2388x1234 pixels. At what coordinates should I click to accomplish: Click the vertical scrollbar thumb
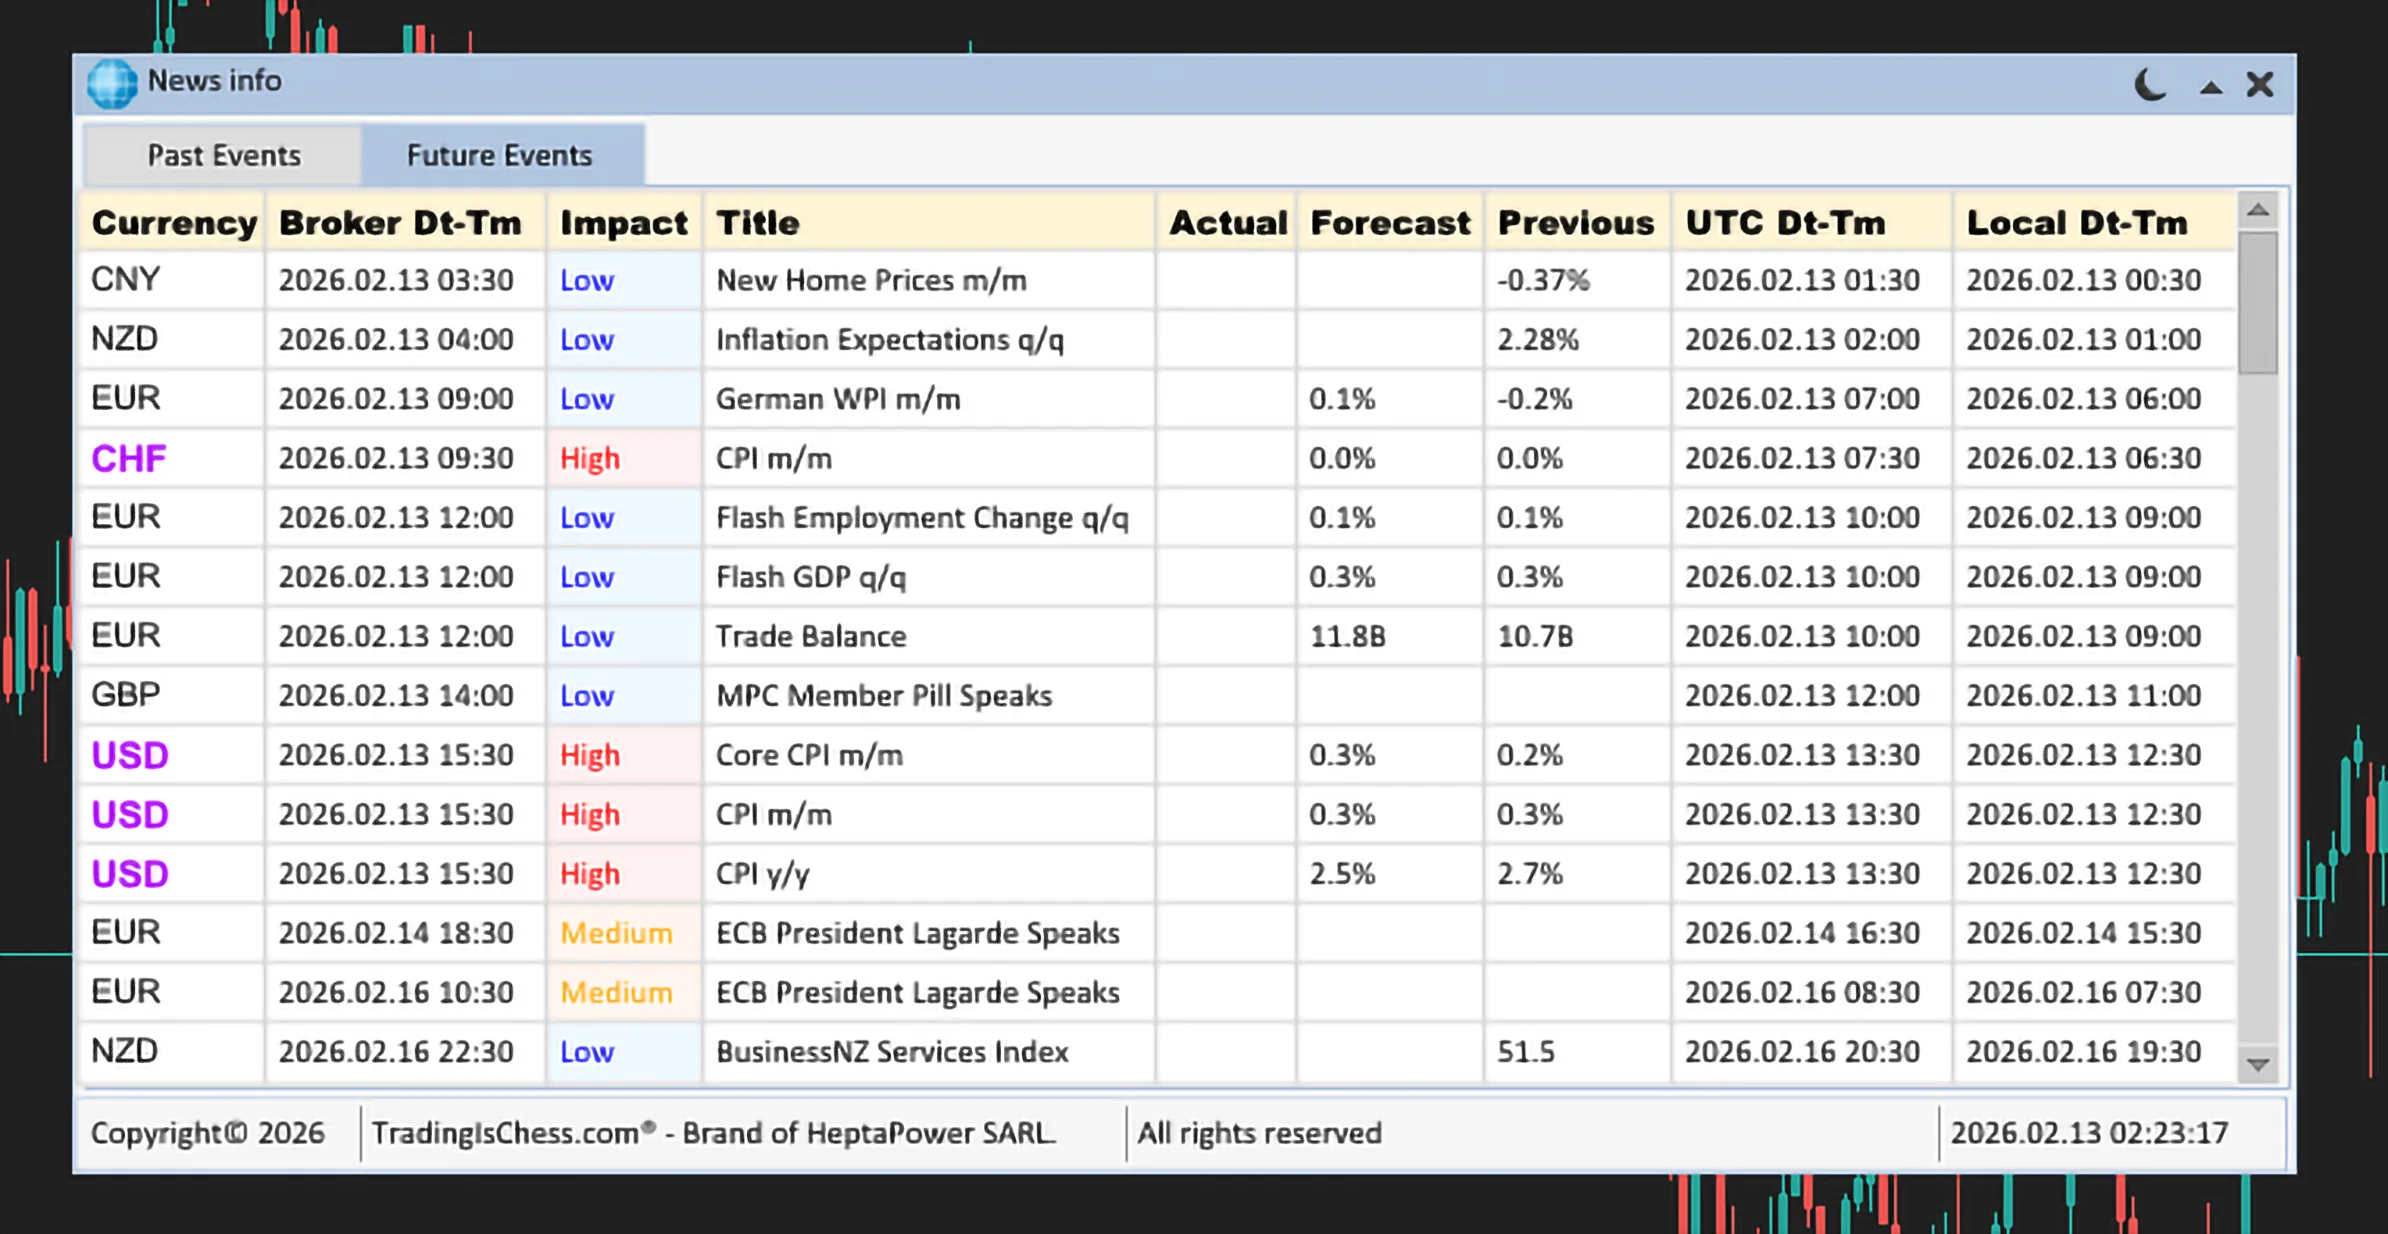click(x=2257, y=302)
